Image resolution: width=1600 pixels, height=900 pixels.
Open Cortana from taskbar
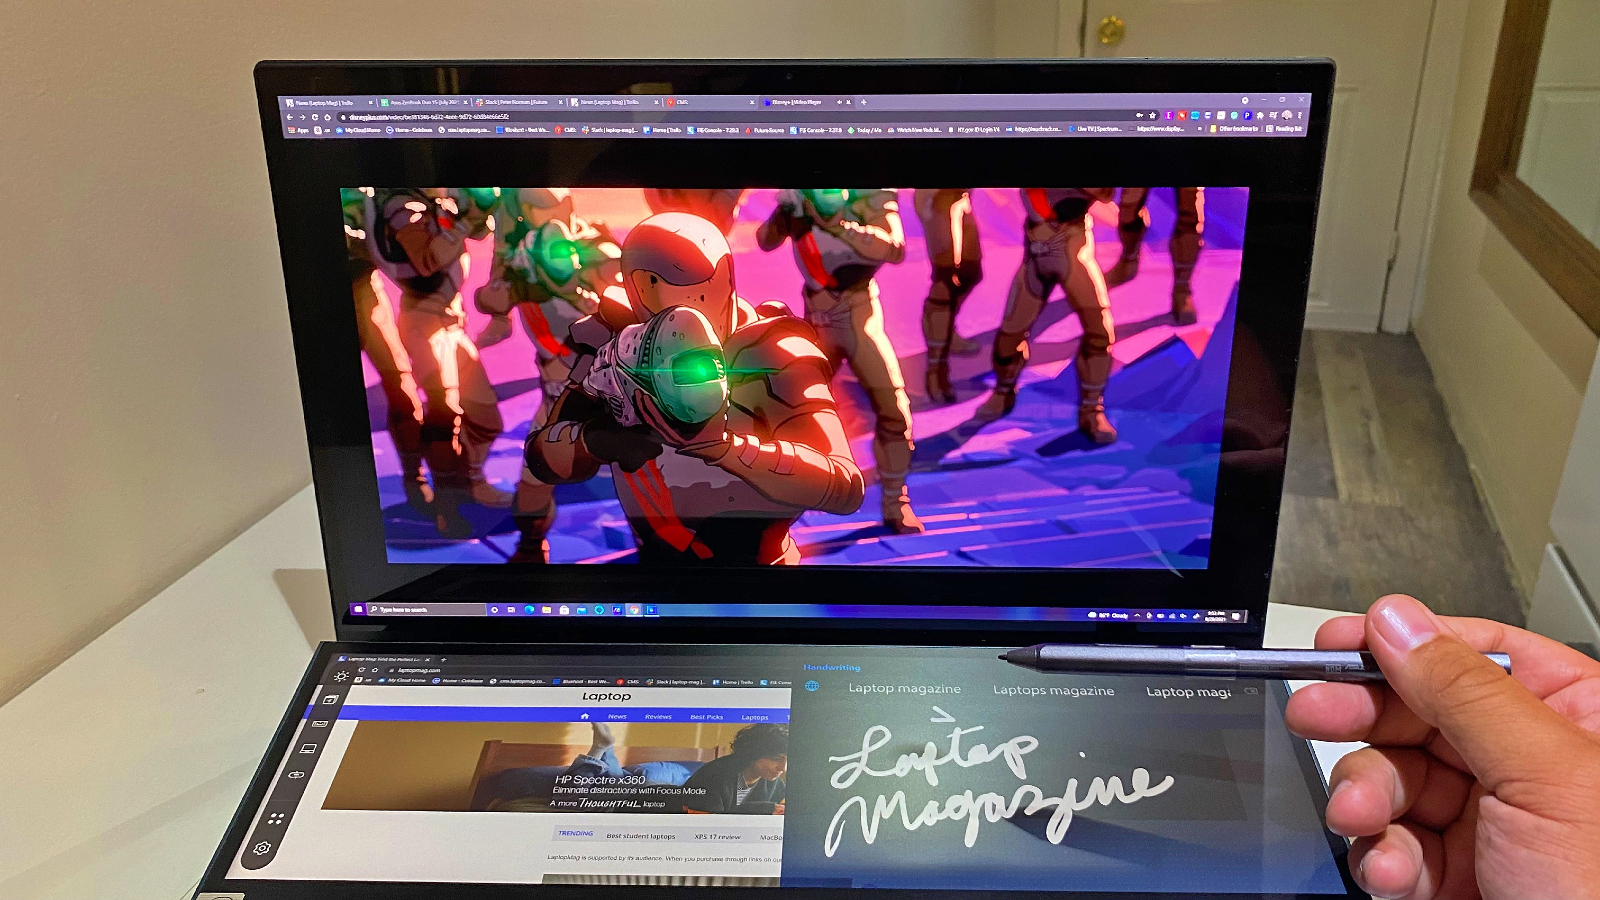[x=495, y=609]
